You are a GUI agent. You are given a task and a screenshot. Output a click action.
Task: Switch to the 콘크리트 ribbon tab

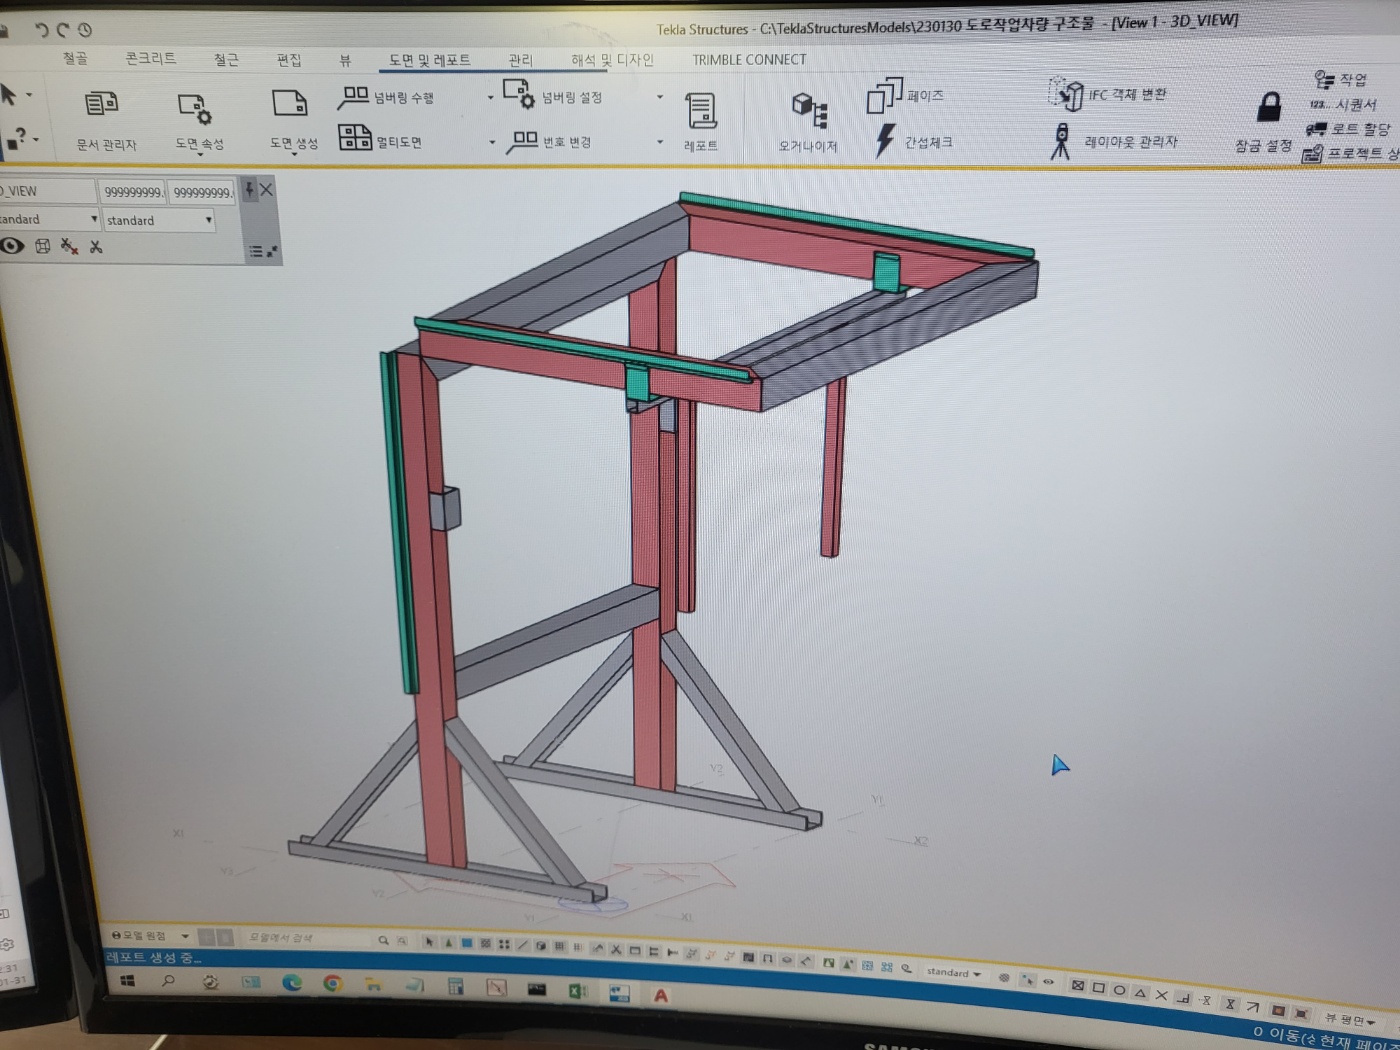[x=150, y=58]
